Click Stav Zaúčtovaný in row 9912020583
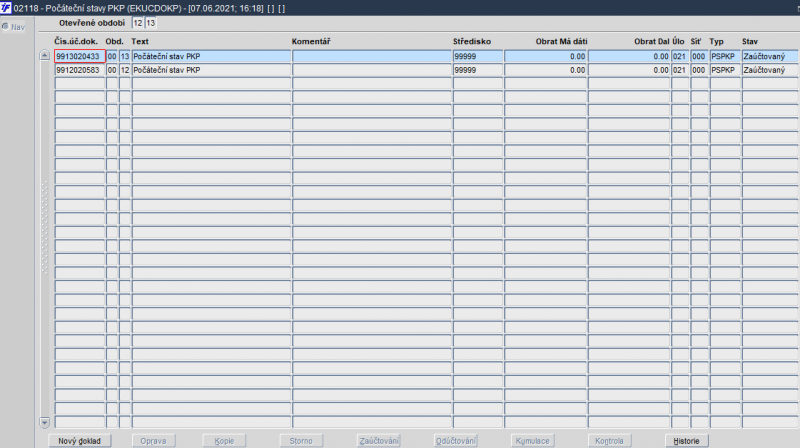 770,70
